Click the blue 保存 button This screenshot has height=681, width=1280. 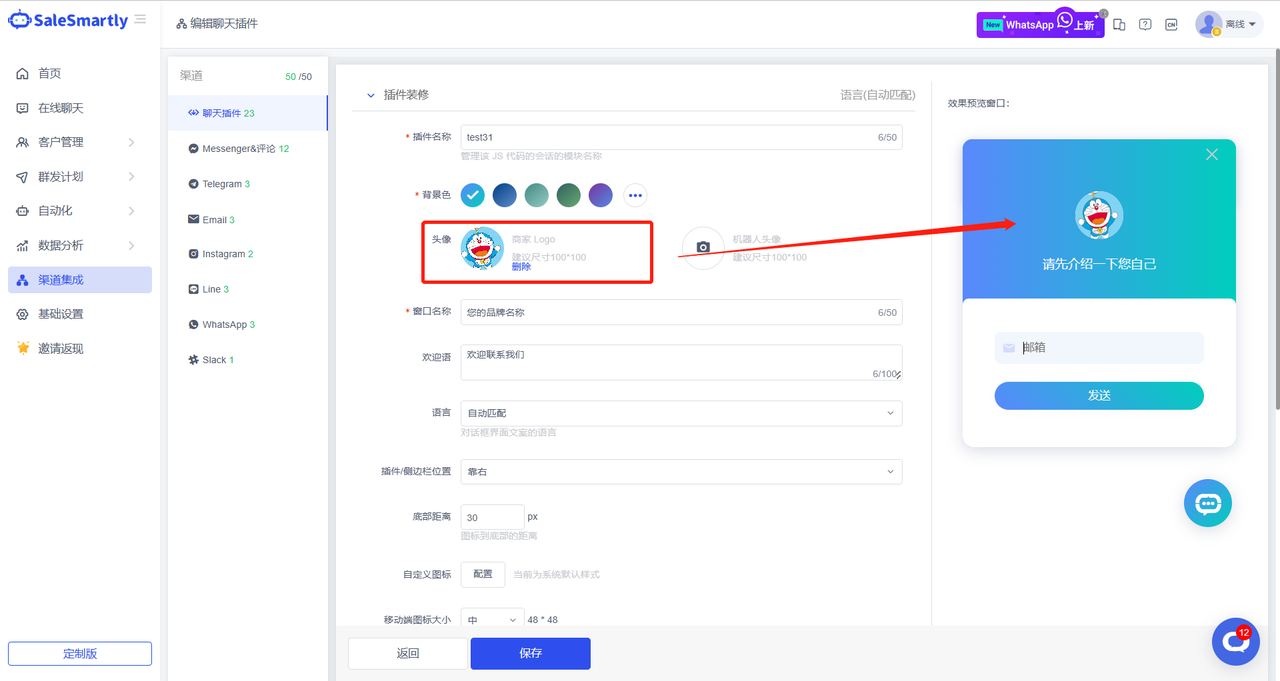pos(530,653)
